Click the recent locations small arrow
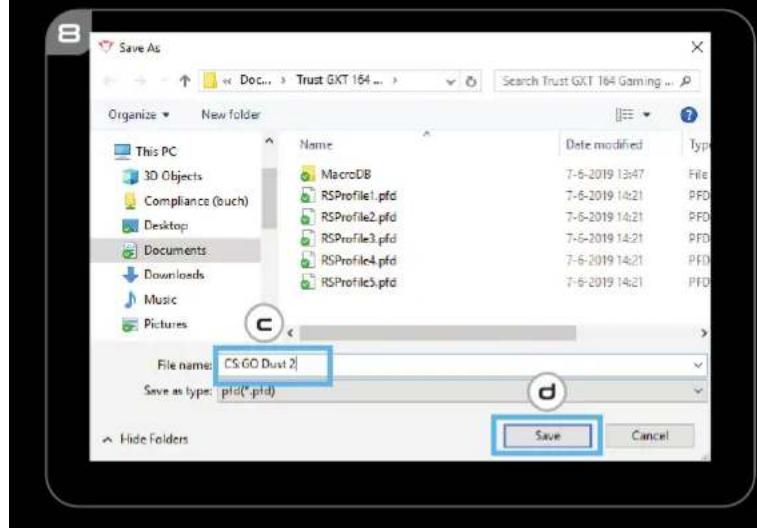Viewport: 757px width, 528px height. pos(165,80)
